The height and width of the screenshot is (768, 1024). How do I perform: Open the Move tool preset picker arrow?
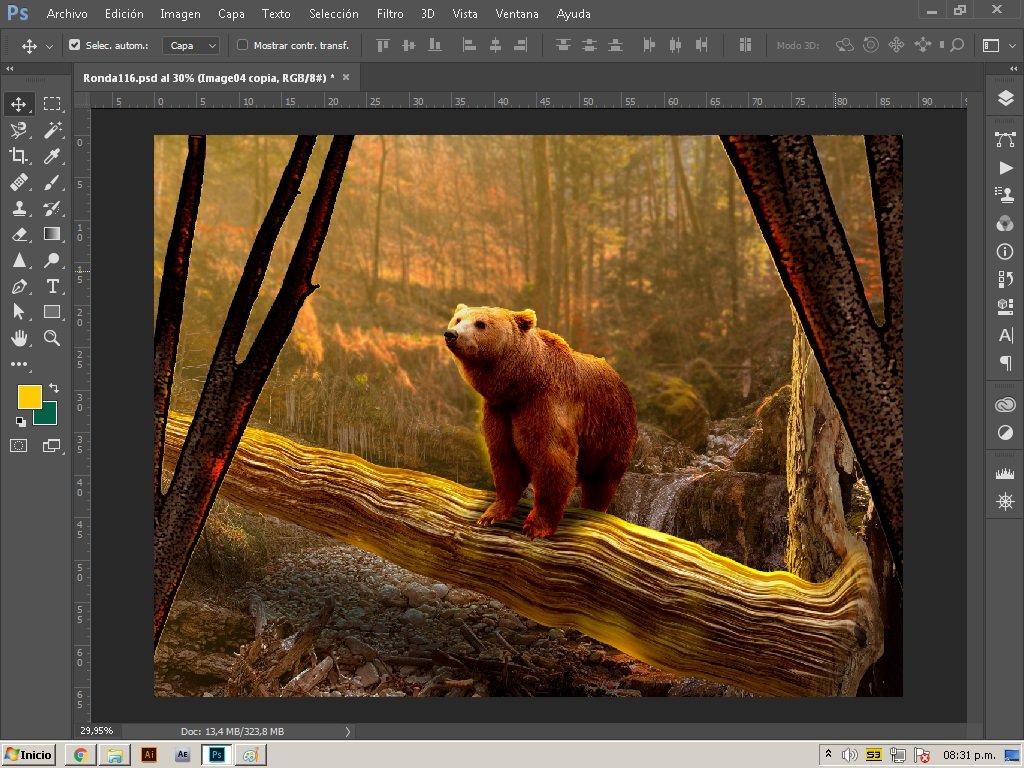click(x=49, y=46)
